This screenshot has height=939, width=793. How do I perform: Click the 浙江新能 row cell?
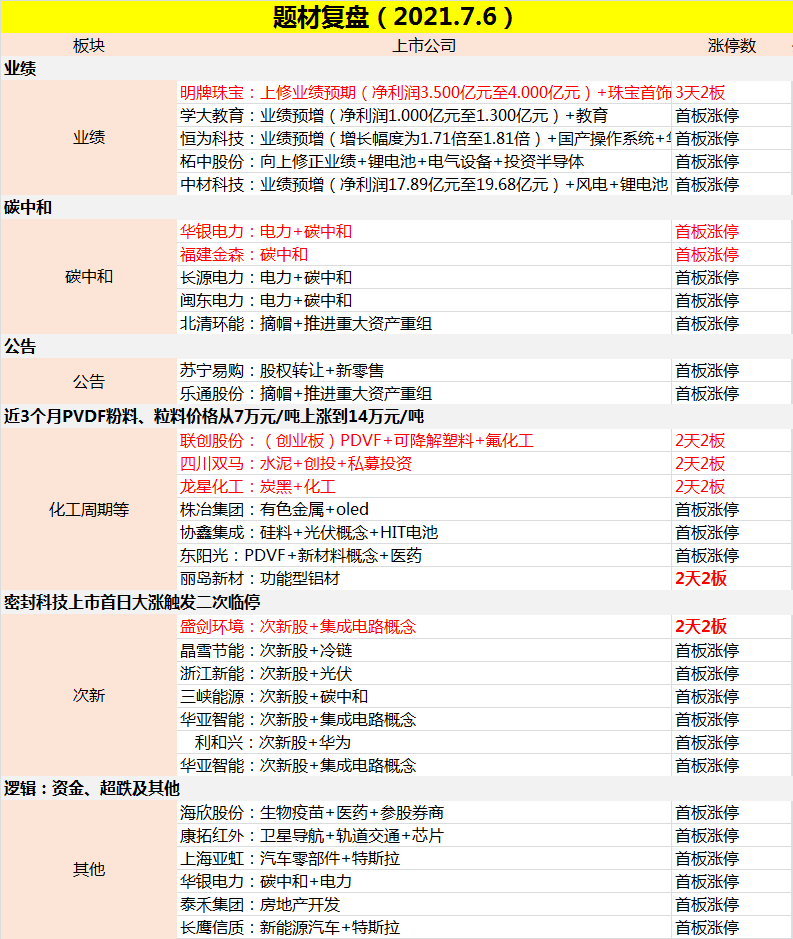coord(424,674)
